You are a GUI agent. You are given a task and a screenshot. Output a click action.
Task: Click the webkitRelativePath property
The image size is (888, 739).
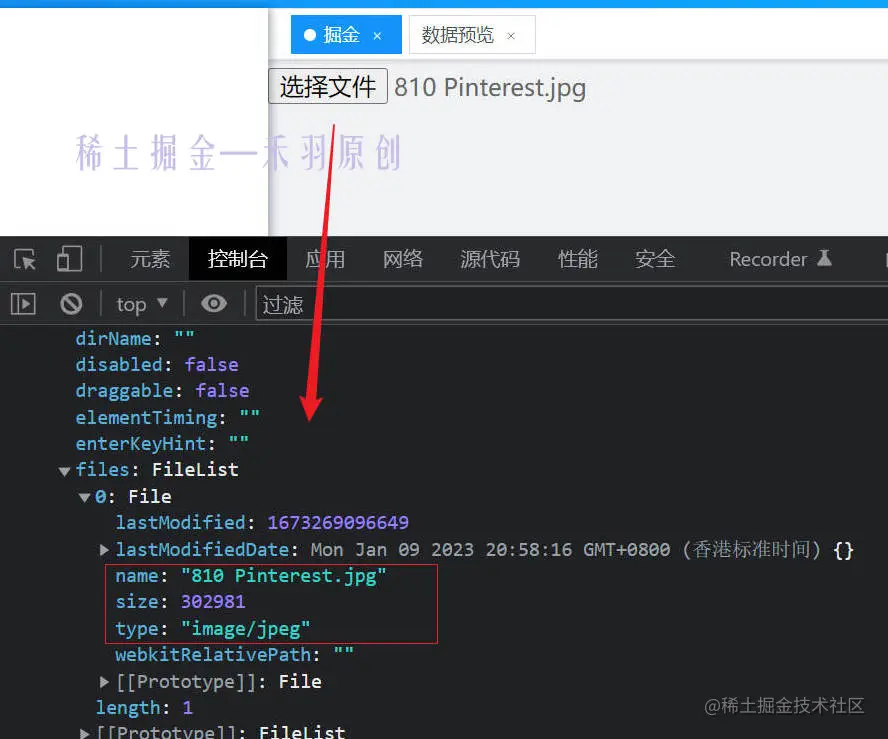235,655
